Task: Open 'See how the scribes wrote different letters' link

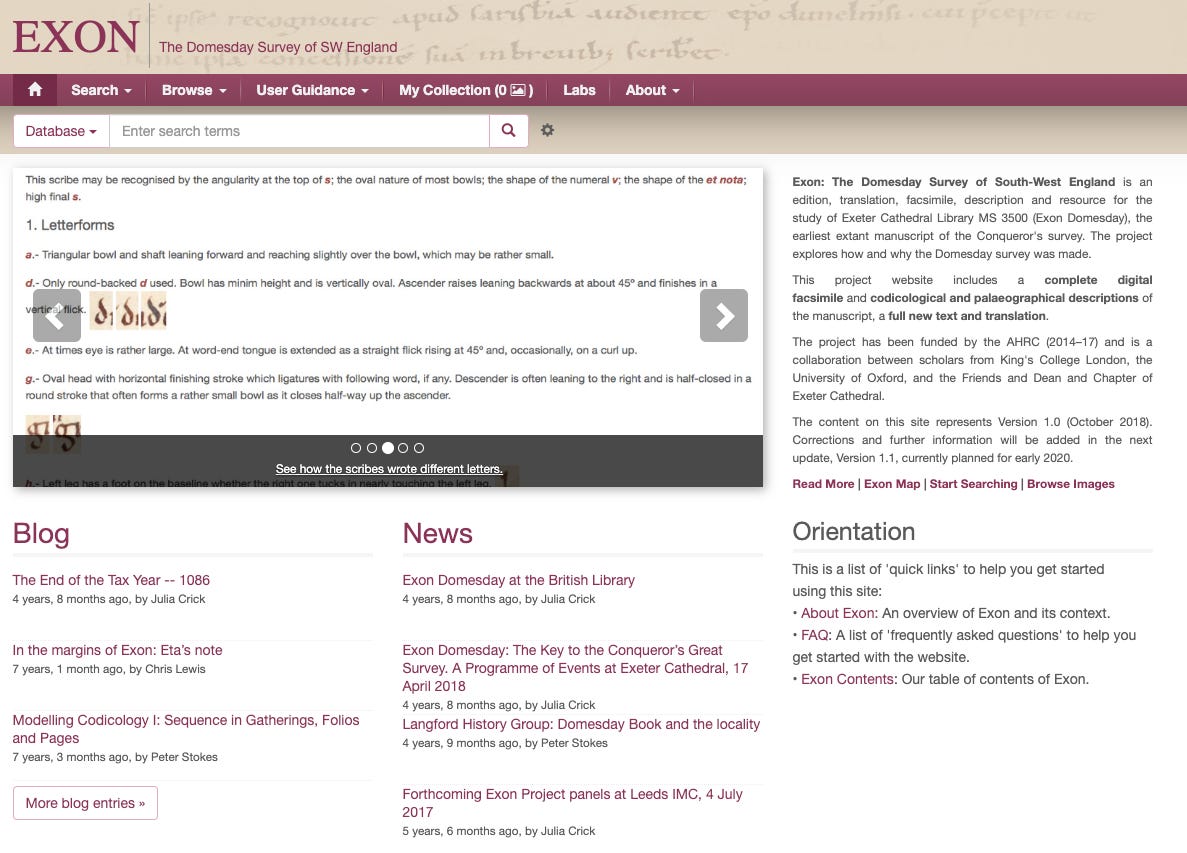Action: click(389, 469)
